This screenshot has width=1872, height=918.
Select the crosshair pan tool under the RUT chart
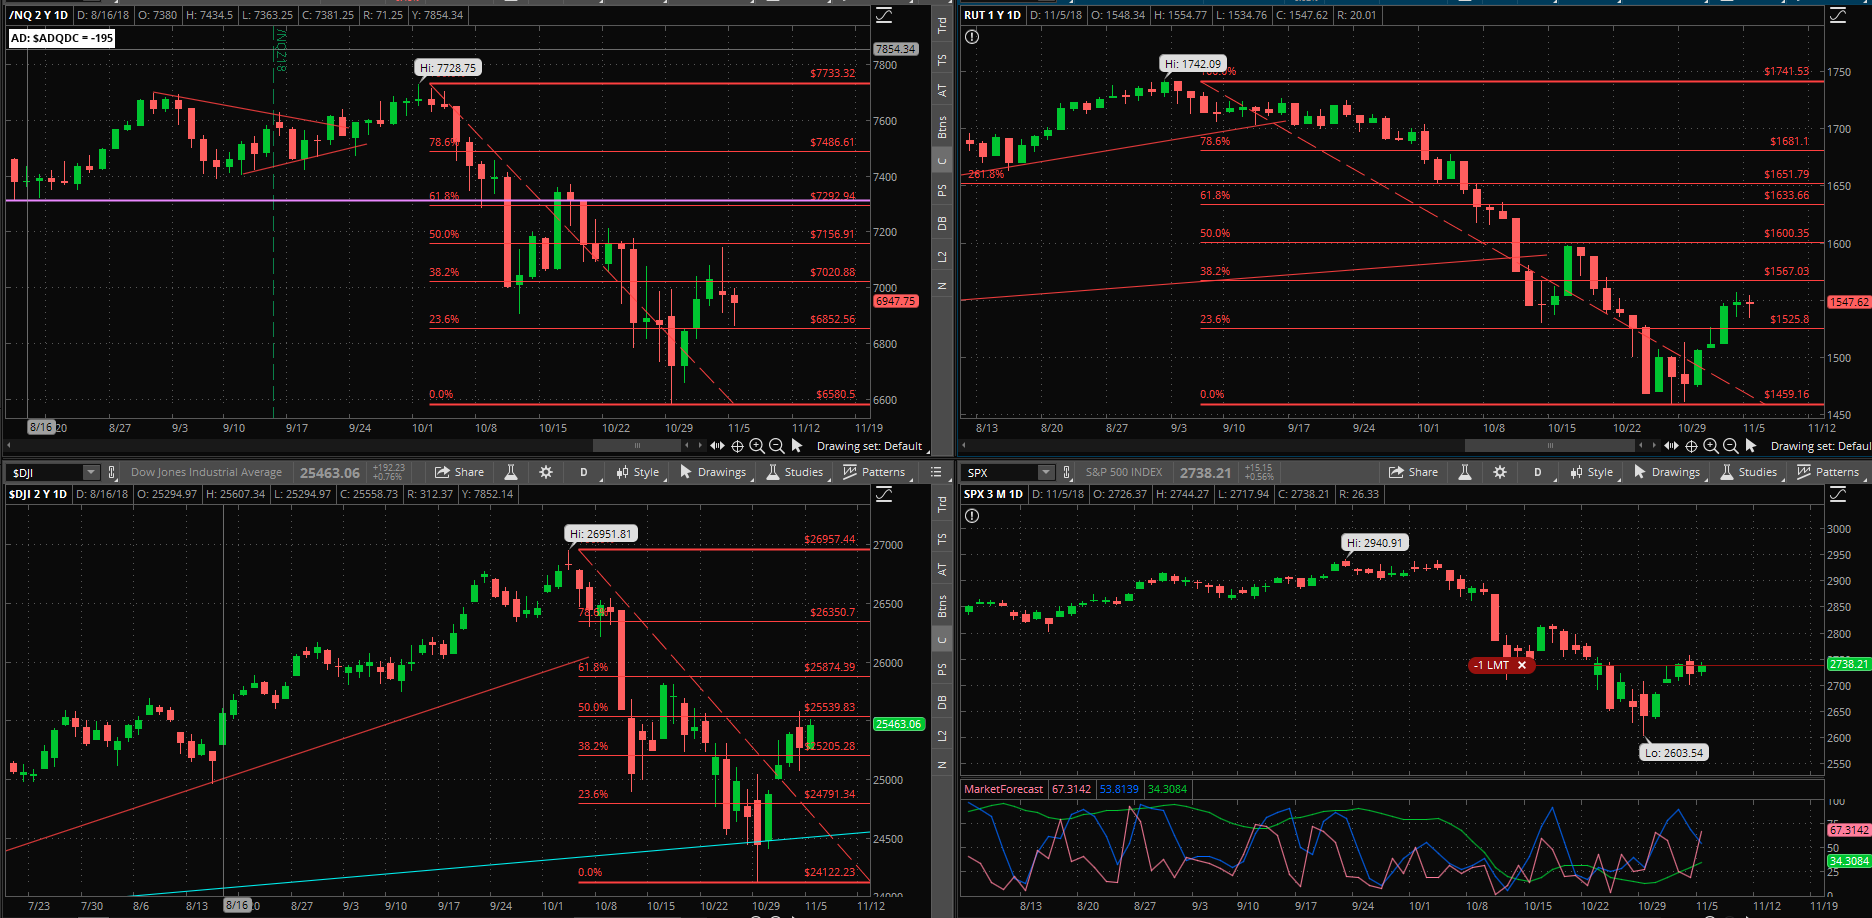pos(1691,446)
